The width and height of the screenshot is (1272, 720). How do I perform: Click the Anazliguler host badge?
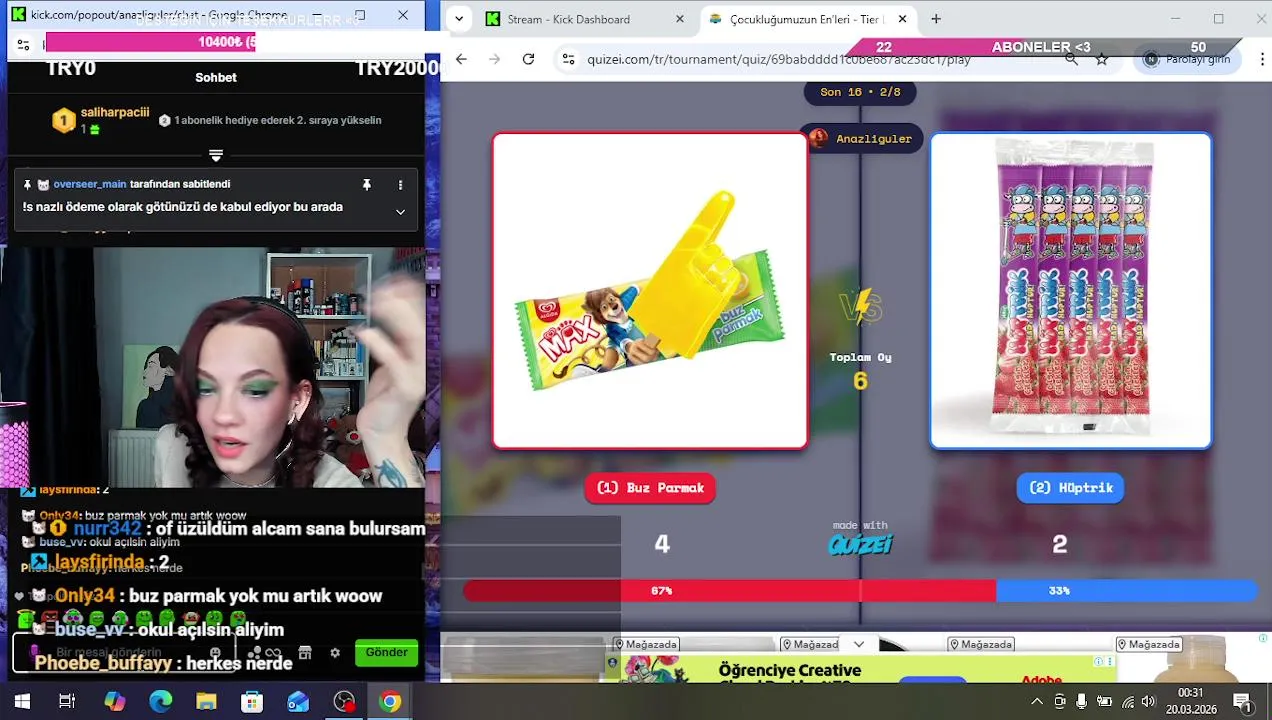(x=861, y=139)
